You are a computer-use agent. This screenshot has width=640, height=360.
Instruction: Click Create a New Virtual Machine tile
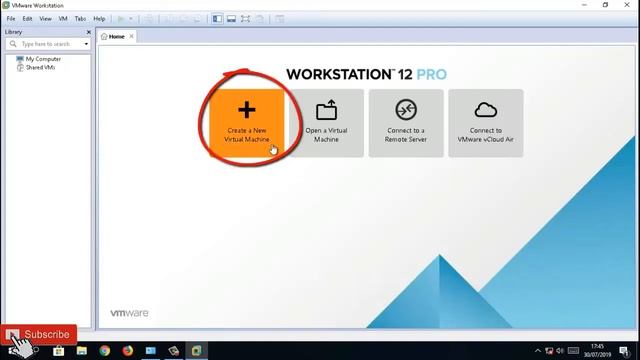(x=247, y=123)
